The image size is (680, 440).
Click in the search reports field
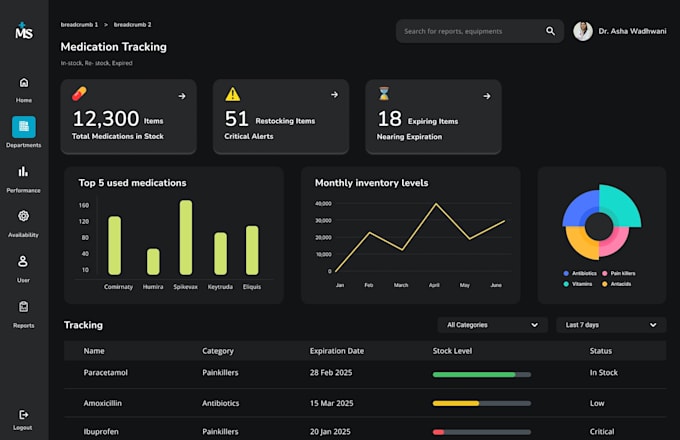[471, 31]
